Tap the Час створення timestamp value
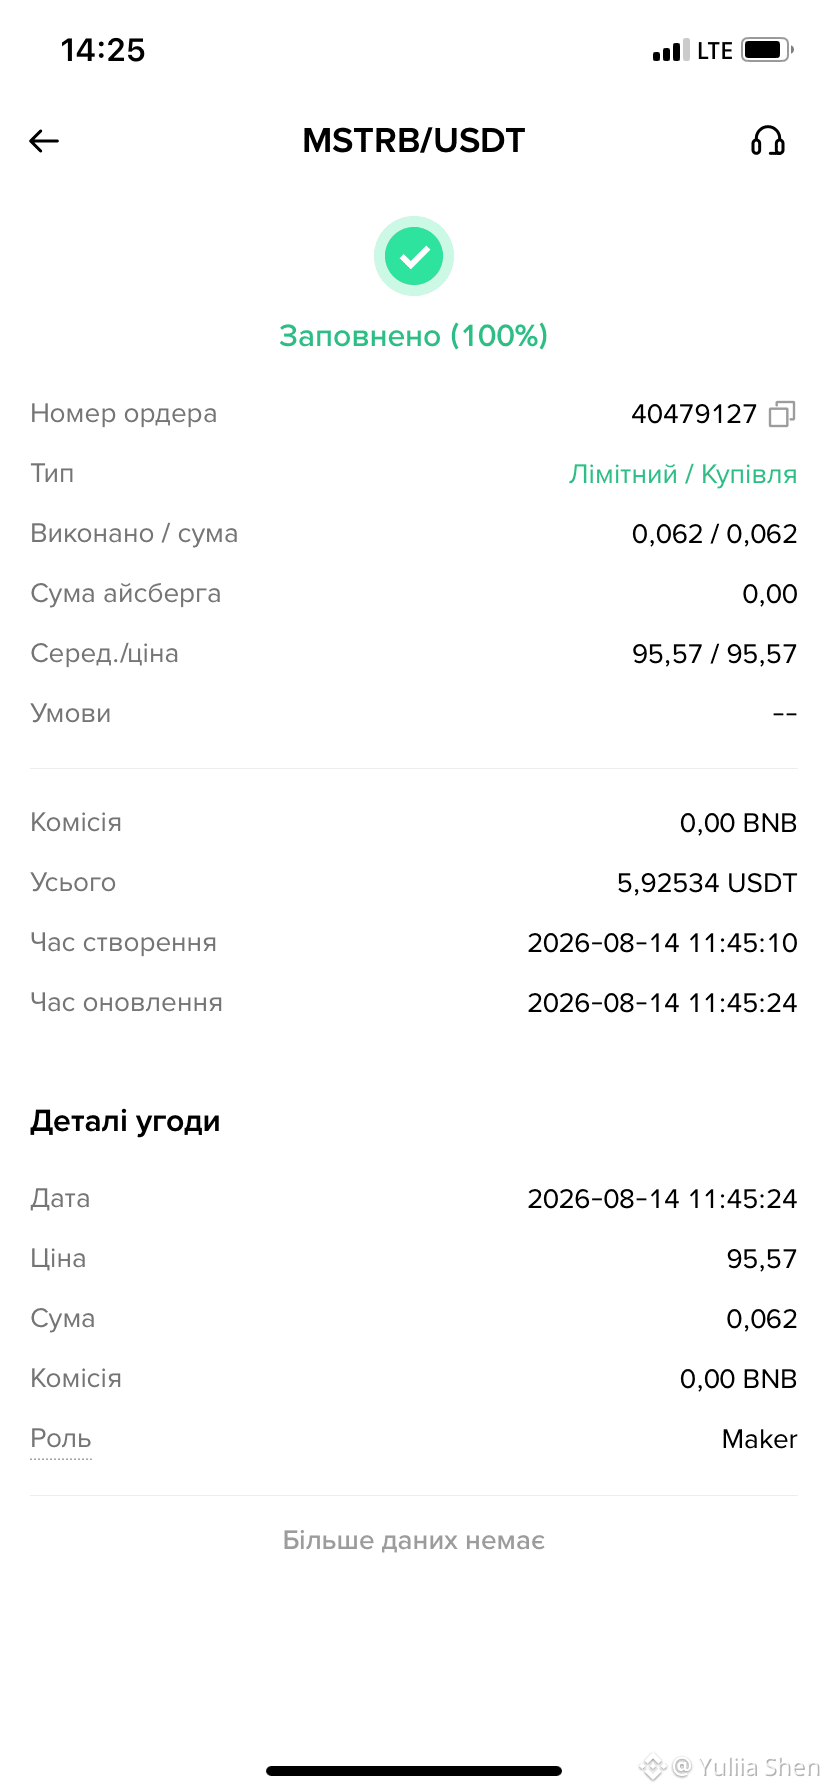828x1792 pixels. click(663, 943)
